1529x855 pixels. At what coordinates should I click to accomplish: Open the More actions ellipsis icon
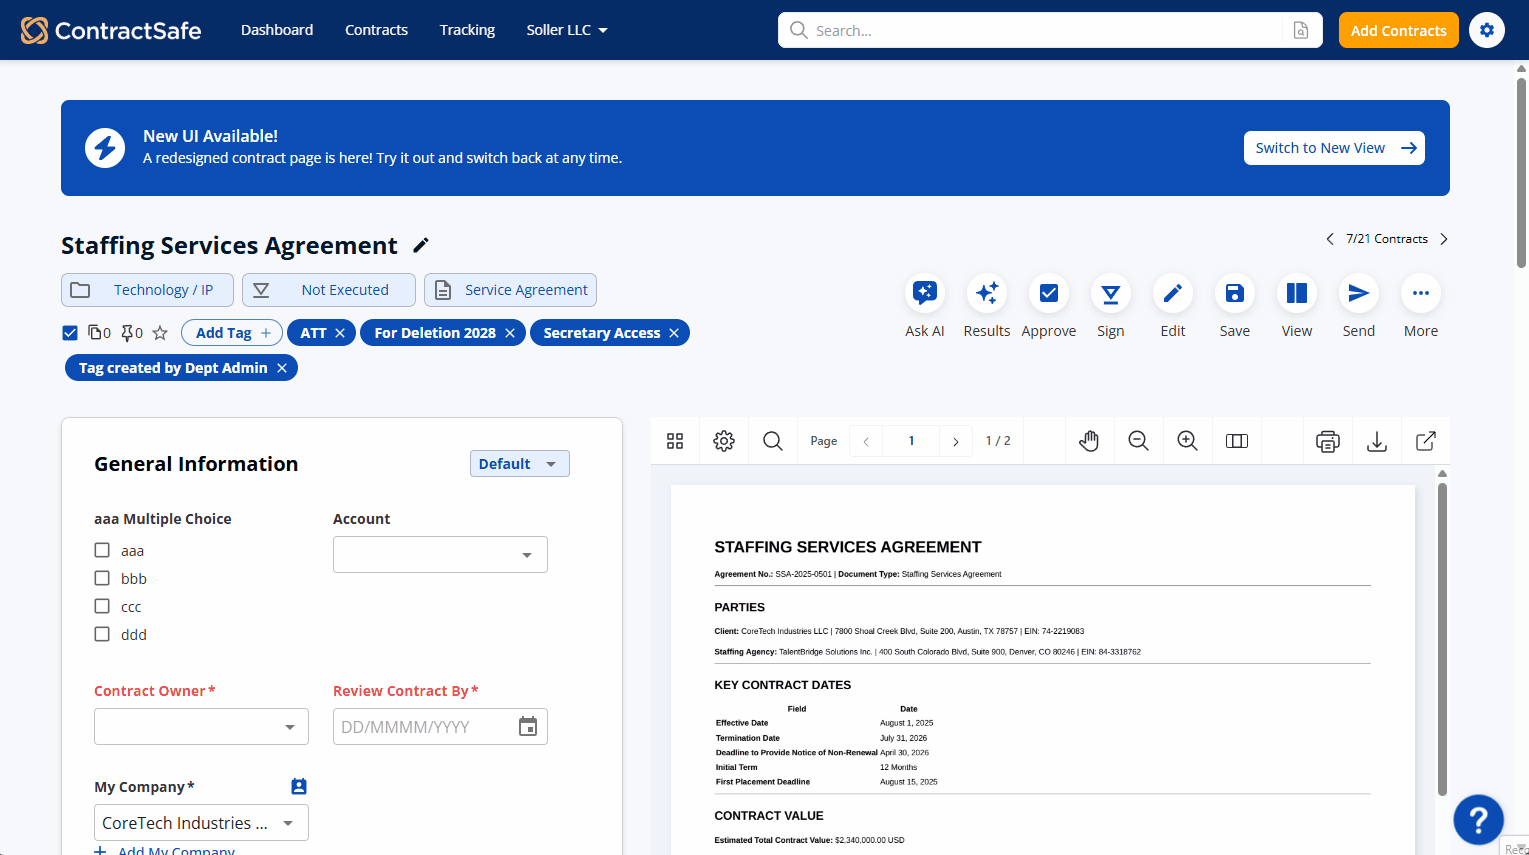click(1421, 293)
